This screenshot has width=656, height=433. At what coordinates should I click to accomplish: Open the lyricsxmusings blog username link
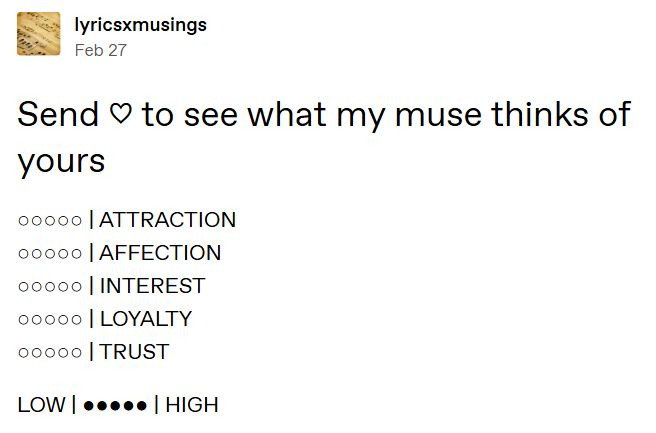click(140, 24)
